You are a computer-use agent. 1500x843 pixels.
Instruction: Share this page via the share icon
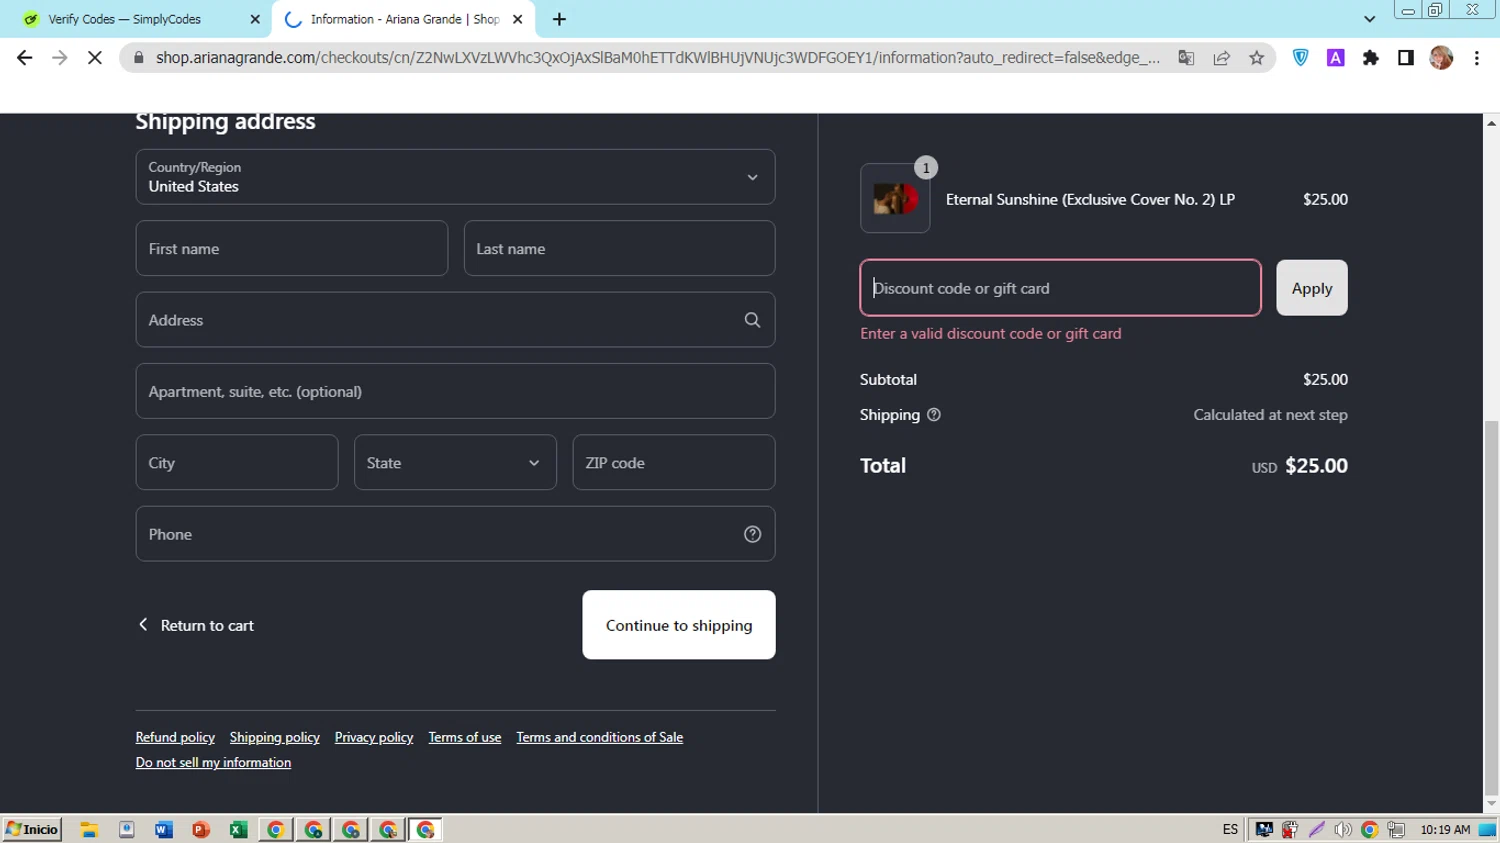(1222, 58)
